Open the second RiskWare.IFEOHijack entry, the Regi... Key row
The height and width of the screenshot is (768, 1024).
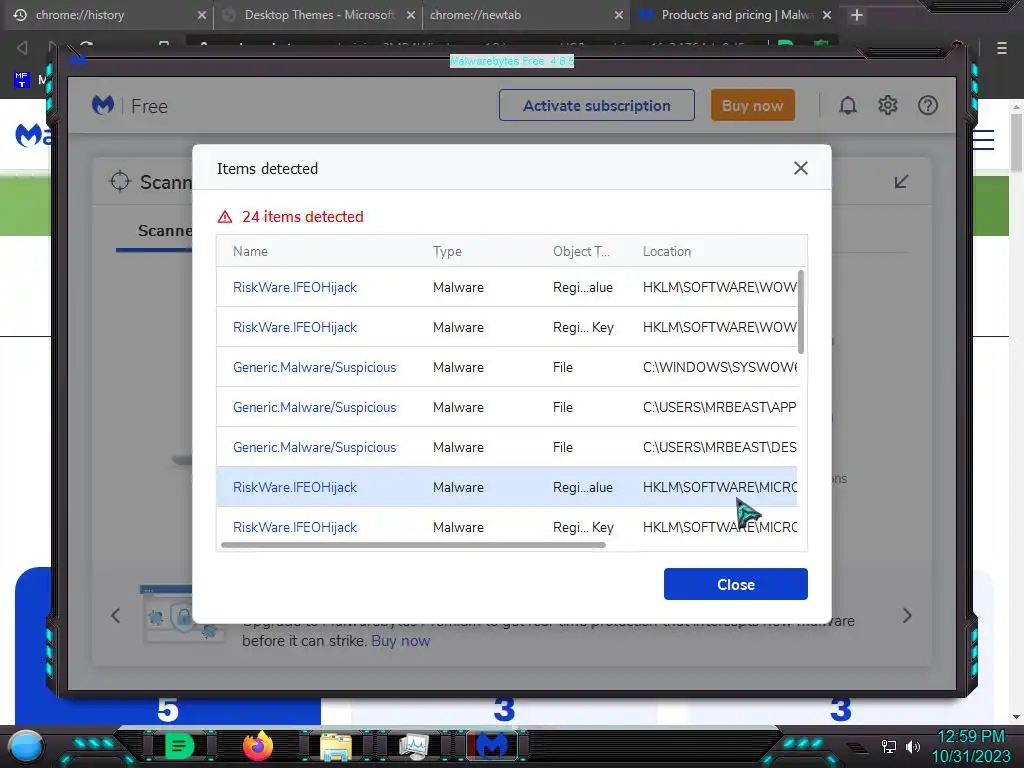coord(295,327)
